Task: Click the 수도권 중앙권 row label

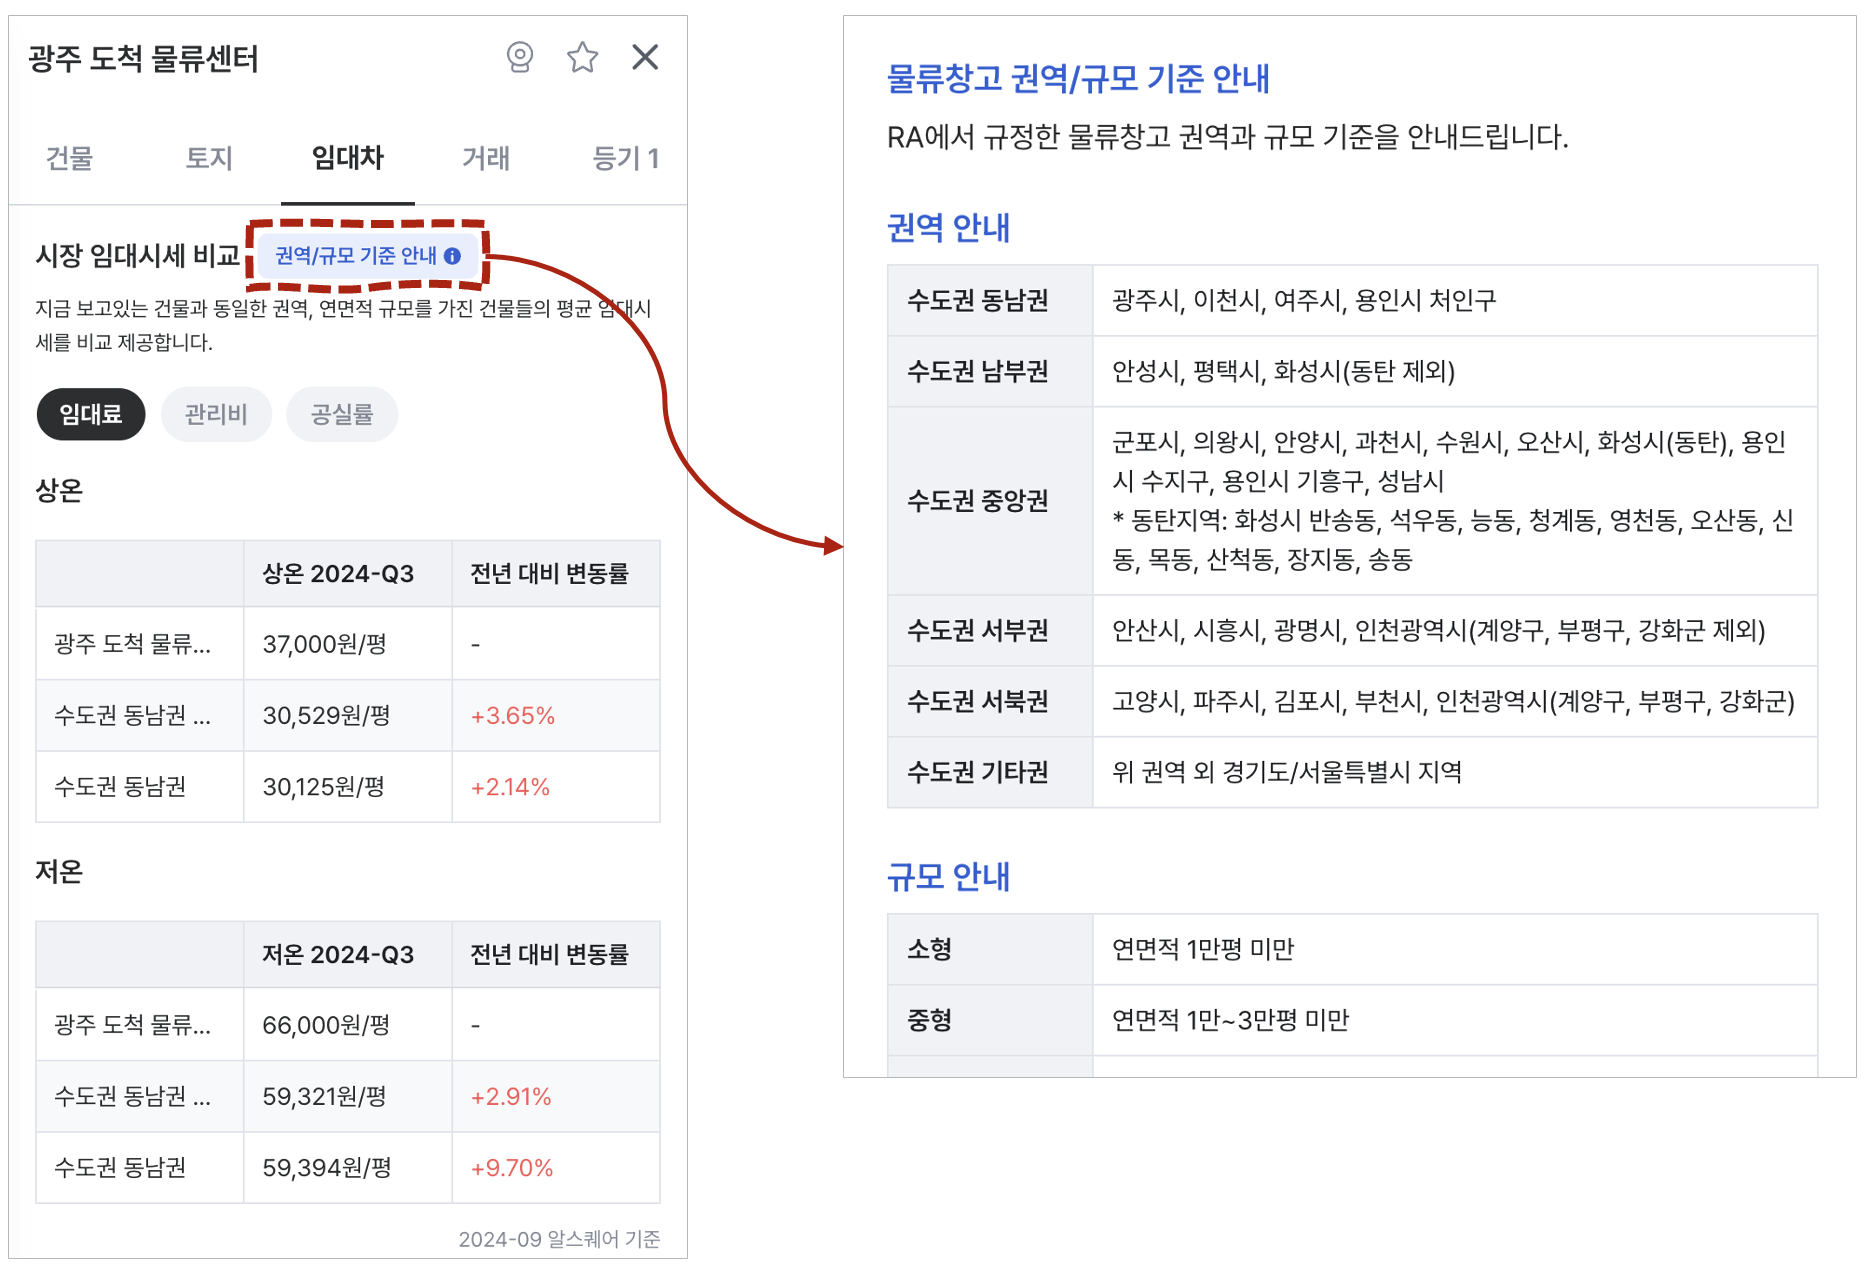Action: point(978,501)
